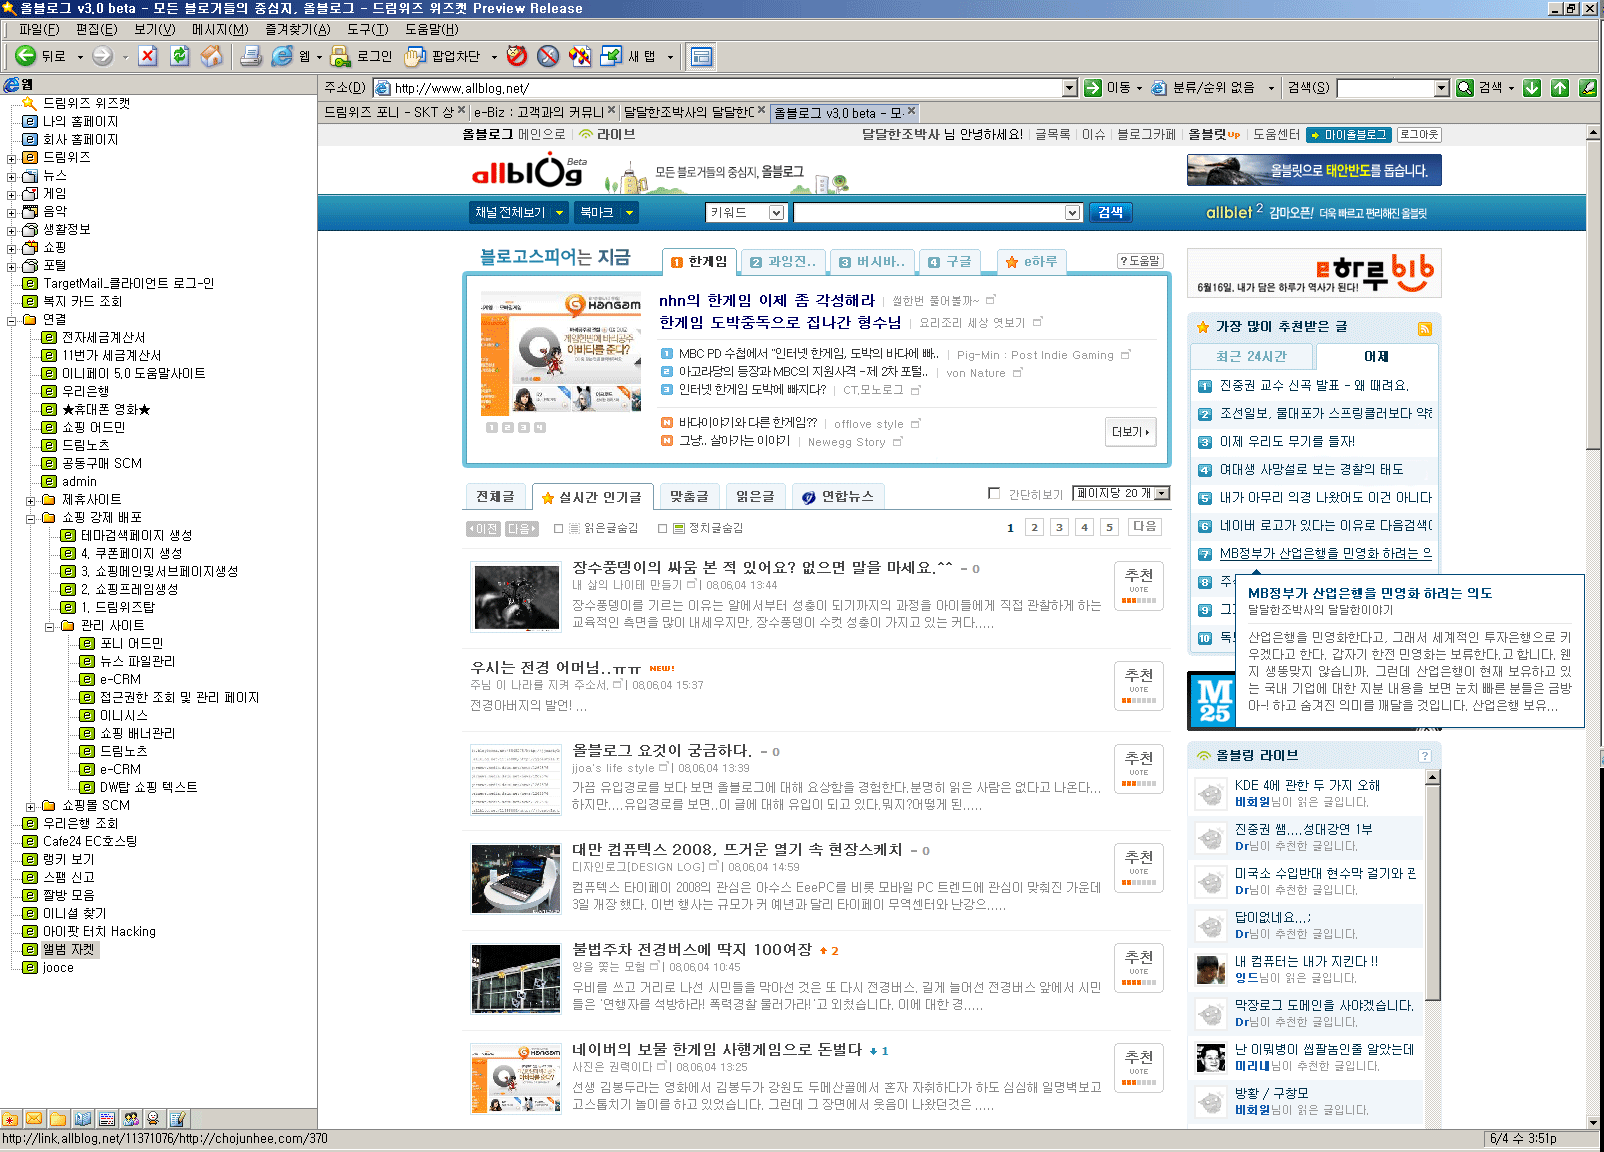Click the red-circle ad block icon
This screenshot has width=1604, height=1152.
coord(516,56)
